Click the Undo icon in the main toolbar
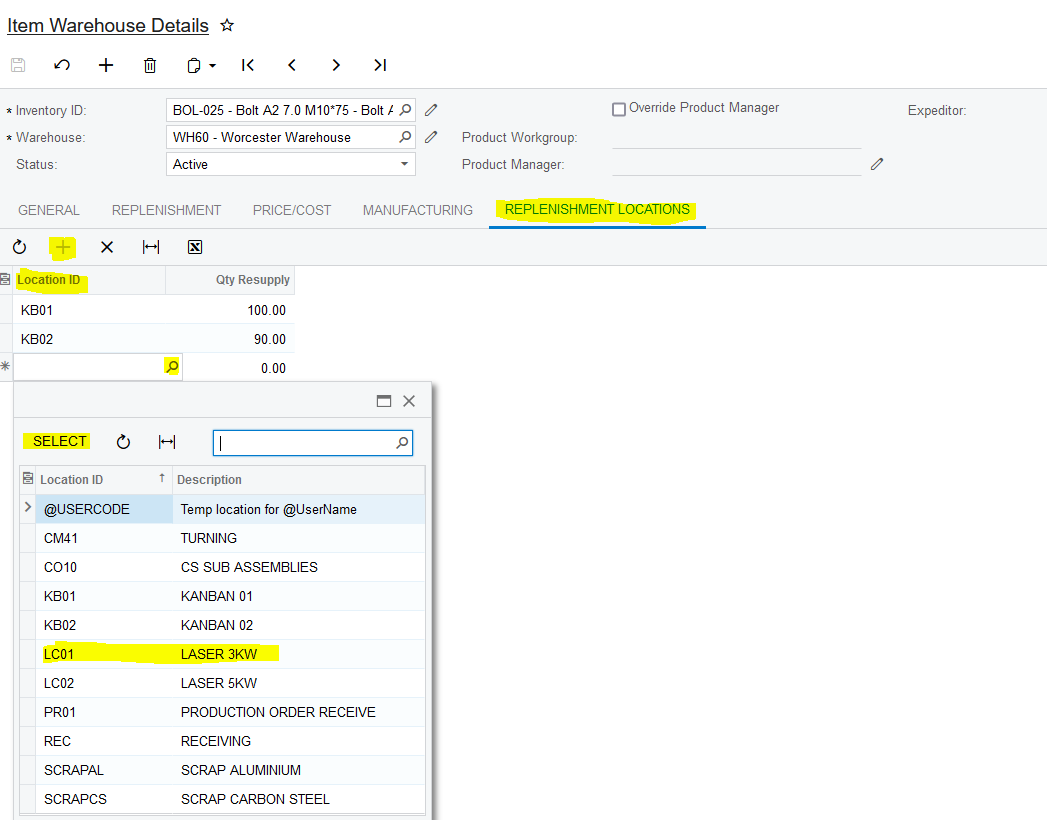 click(x=62, y=65)
